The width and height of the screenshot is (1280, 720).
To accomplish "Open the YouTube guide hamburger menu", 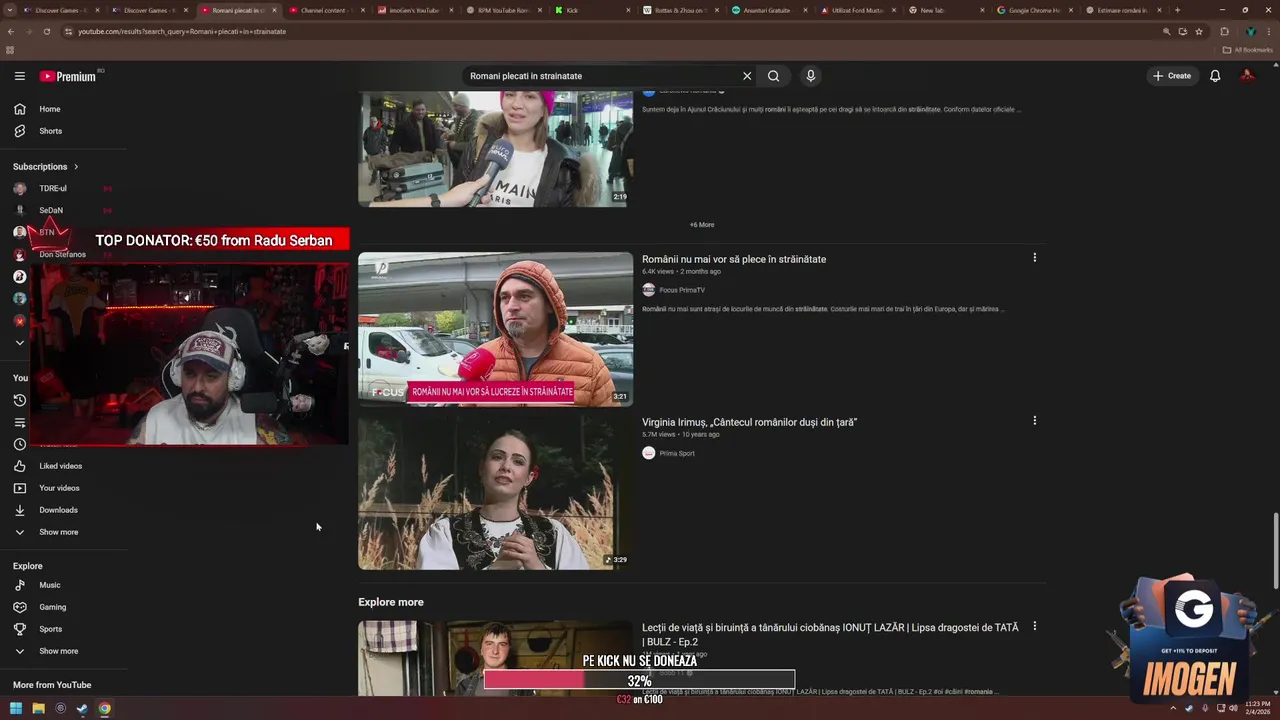I will tap(19, 76).
